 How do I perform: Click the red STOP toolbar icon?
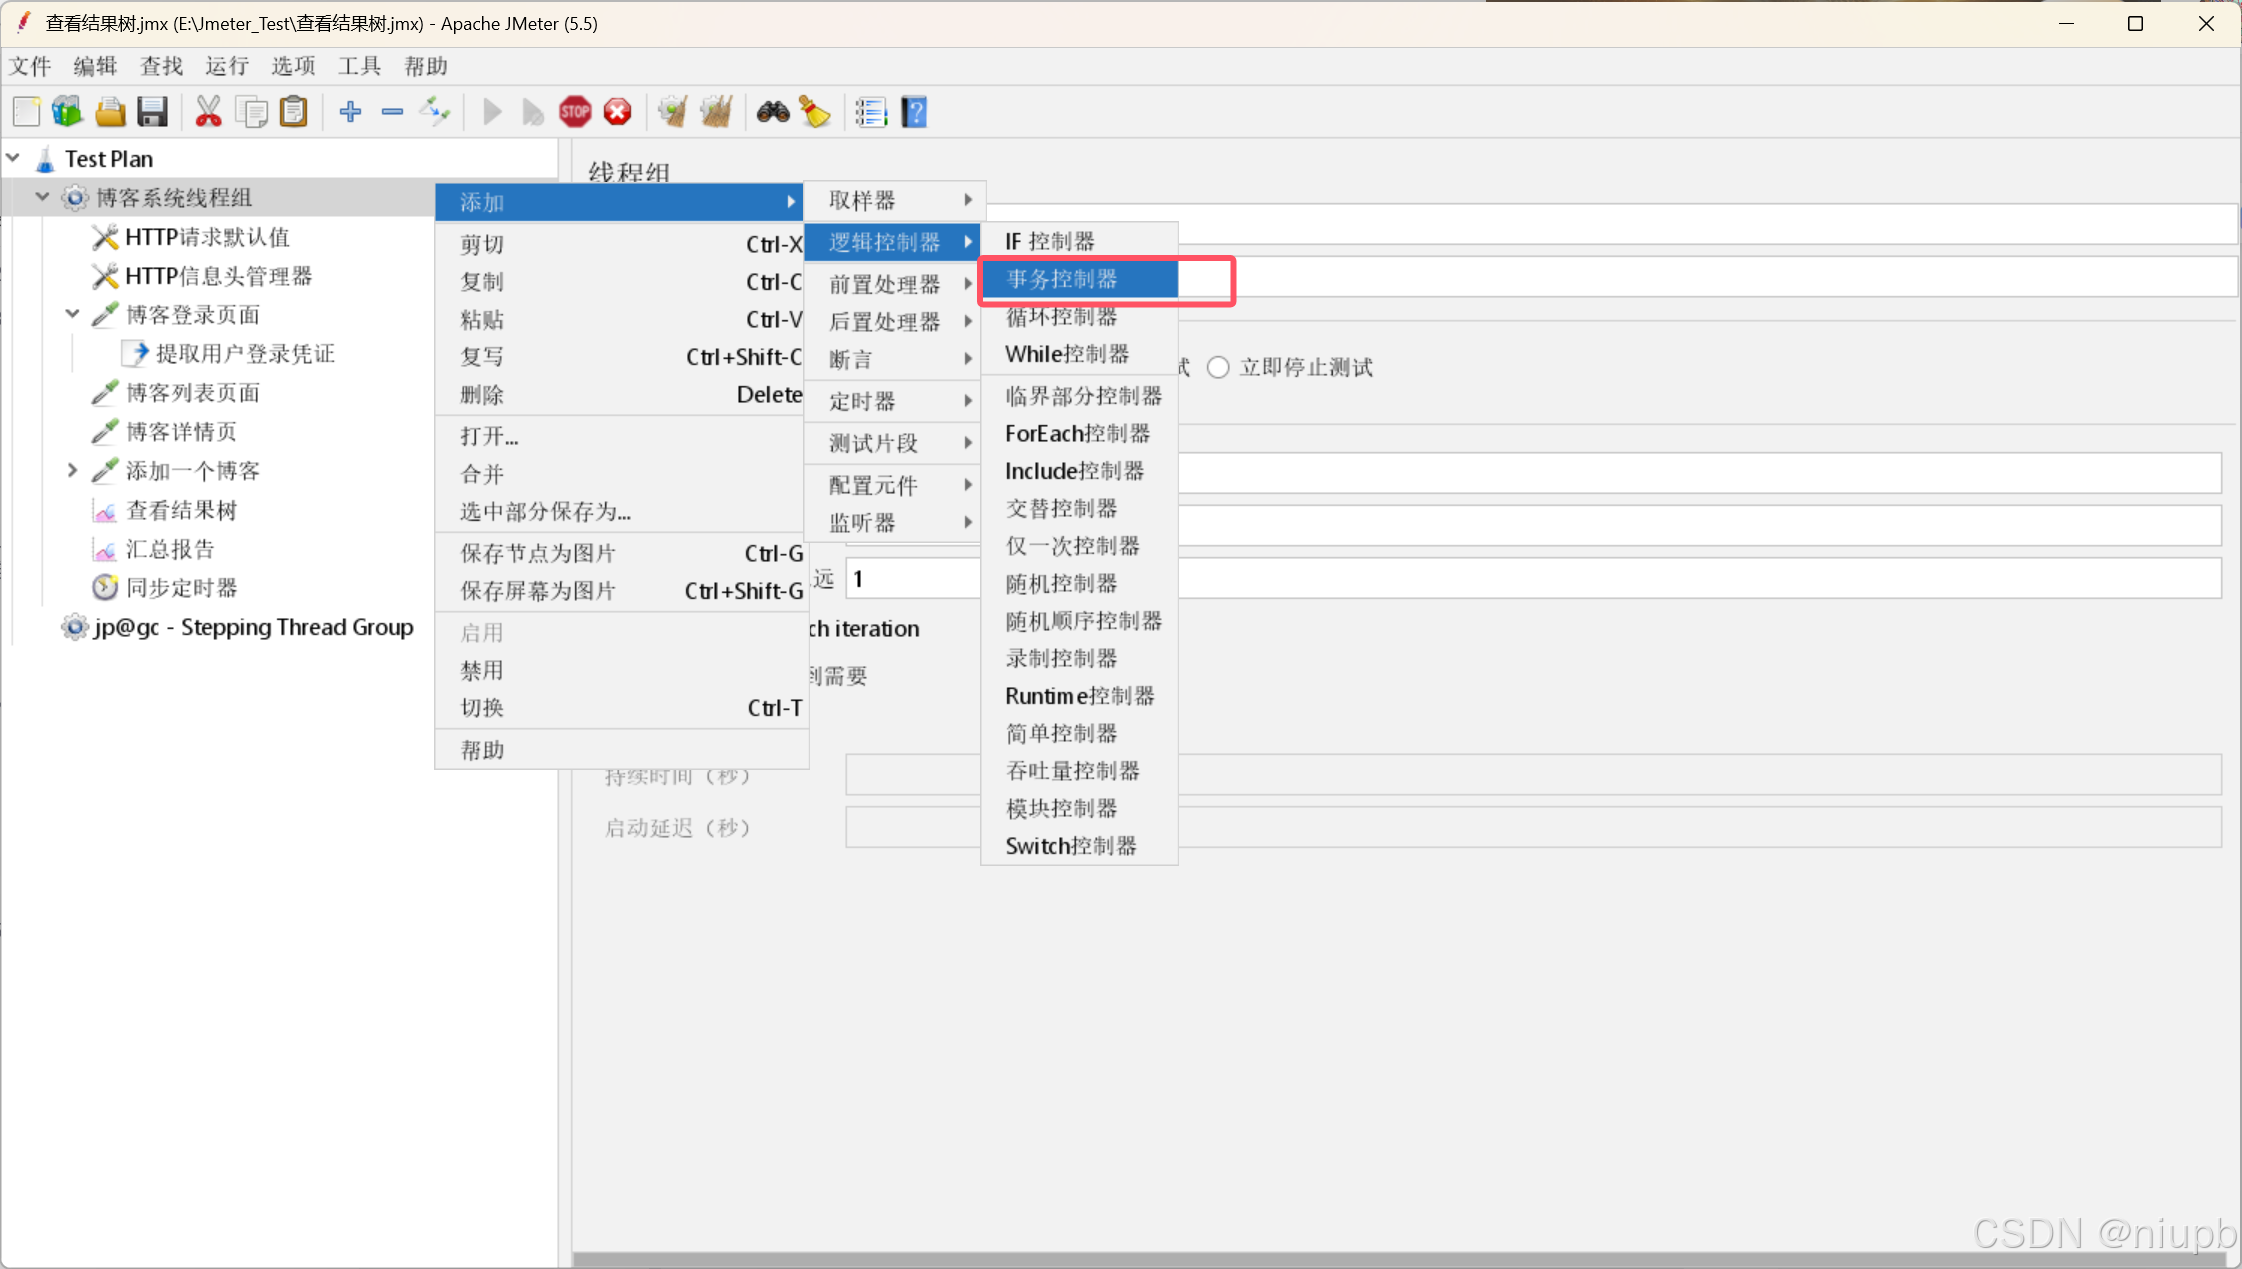coord(575,112)
